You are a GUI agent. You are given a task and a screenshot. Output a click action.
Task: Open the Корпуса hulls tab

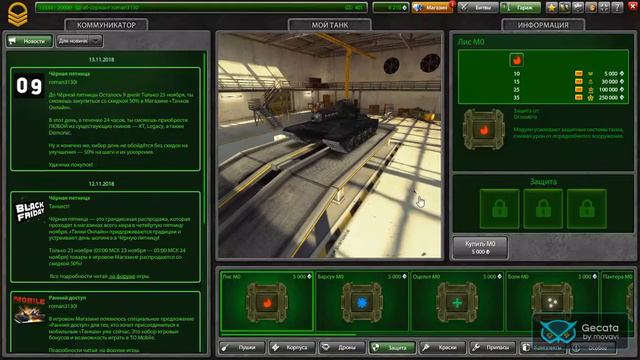(292, 347)
